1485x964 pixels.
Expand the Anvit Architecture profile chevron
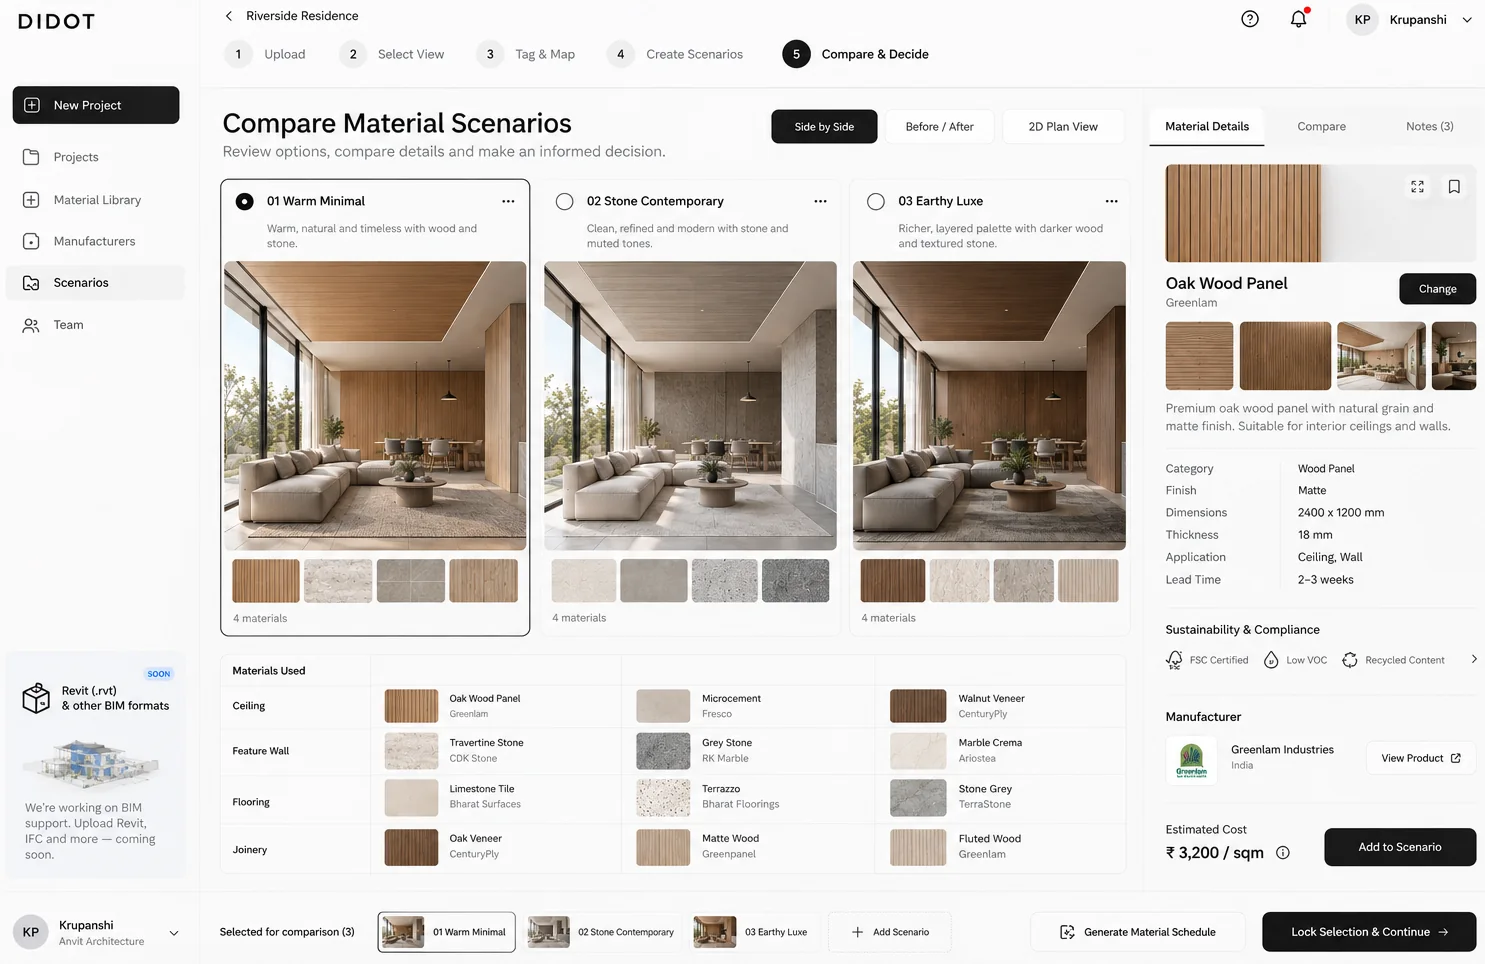[x=174, y=933]
